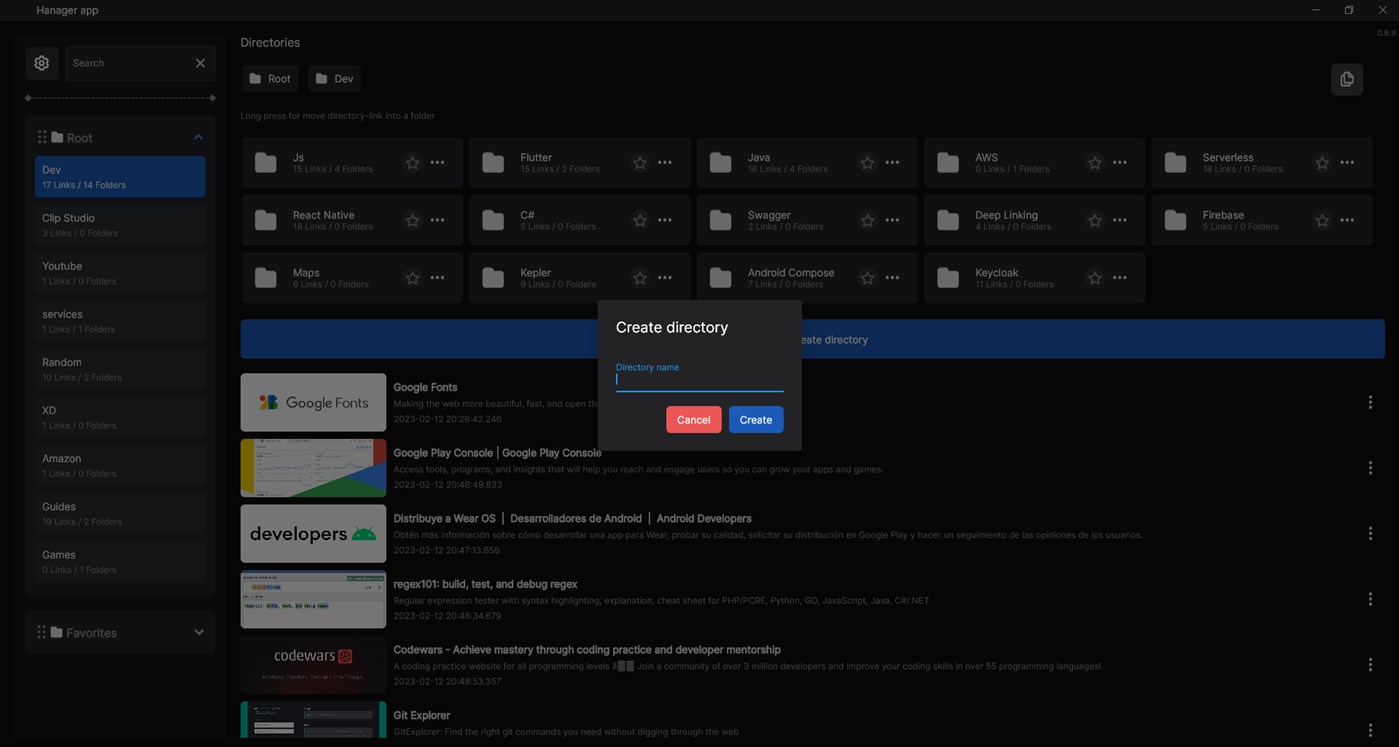
Task: Open services directory in sidebar
Action: point(120,321)
